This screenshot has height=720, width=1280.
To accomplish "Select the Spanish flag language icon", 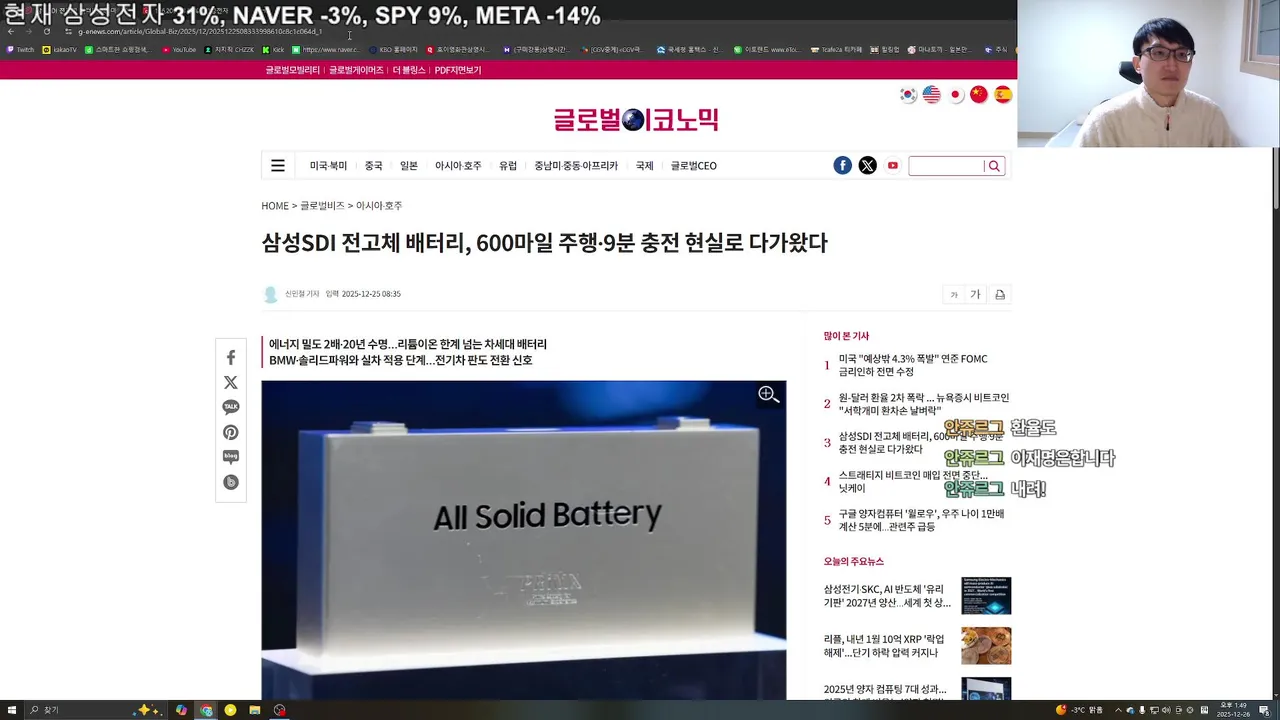I will (1002, 95).
